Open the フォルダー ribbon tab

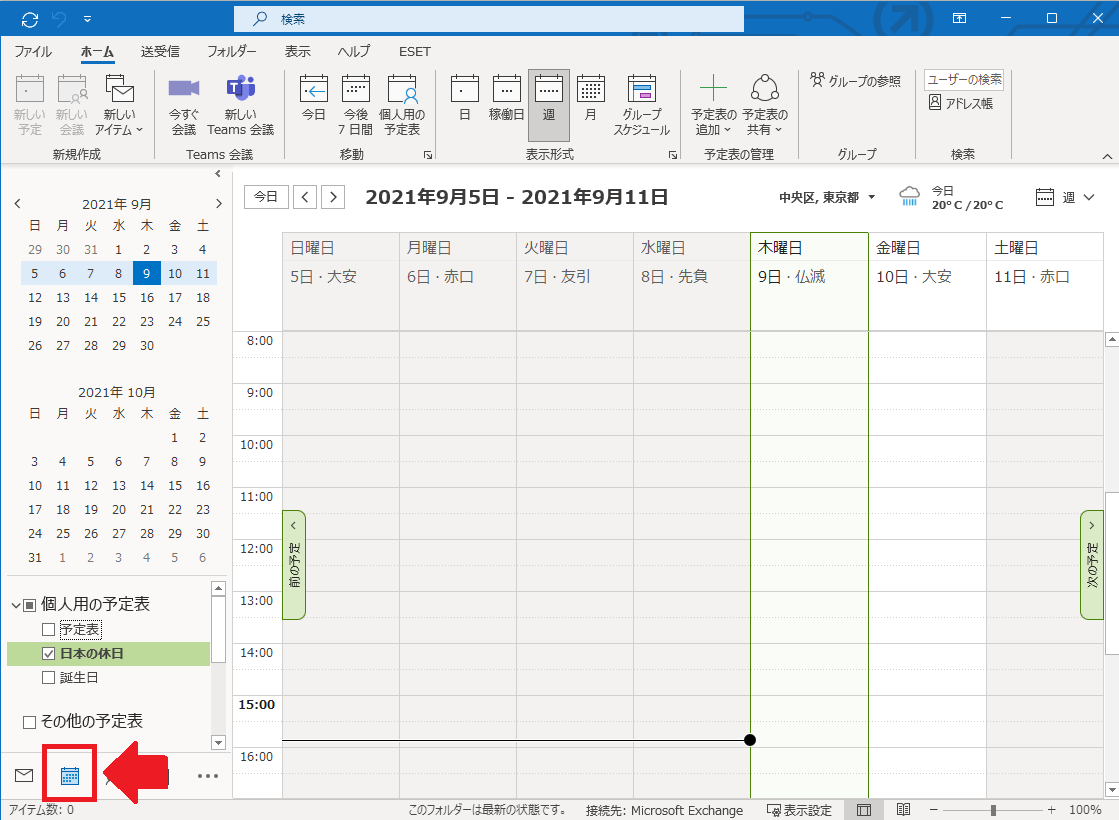[x=232, y=51]
